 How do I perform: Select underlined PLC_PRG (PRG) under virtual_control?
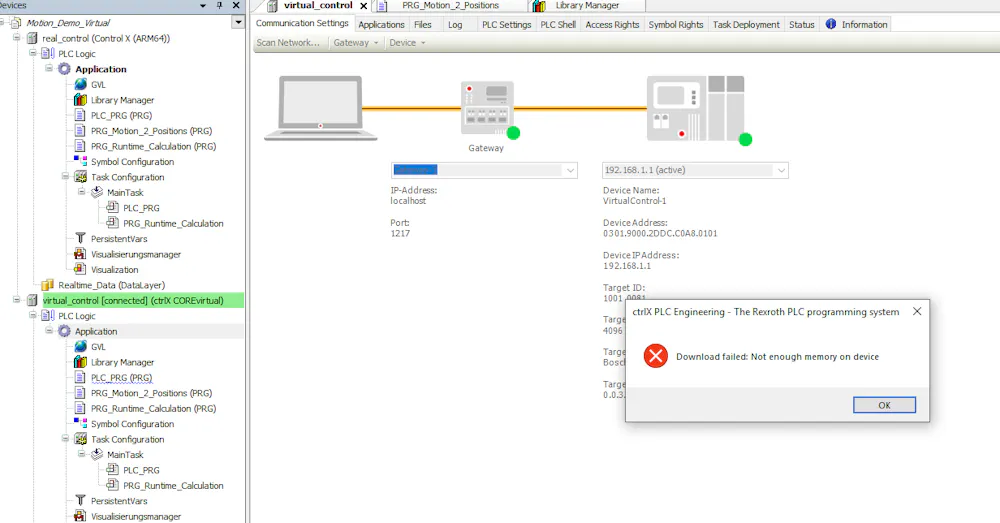(x=121, y=378)
